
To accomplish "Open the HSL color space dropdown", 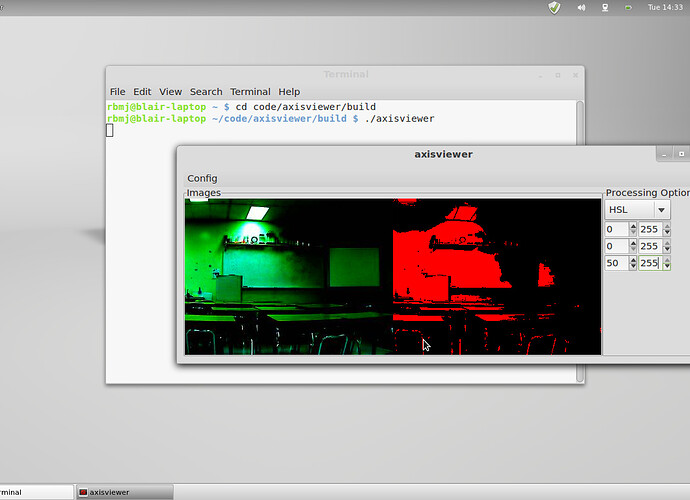I will (637, 210).
